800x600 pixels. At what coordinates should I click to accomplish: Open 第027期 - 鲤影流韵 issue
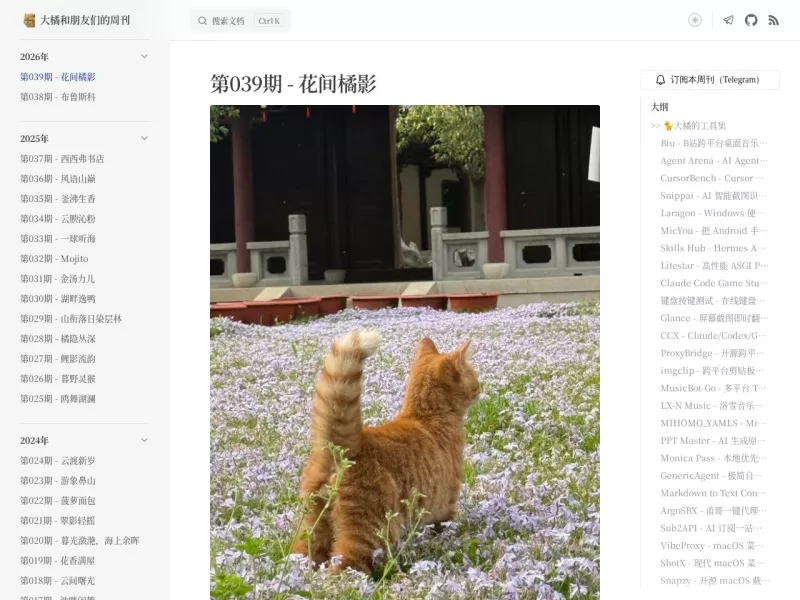[58, 358]
